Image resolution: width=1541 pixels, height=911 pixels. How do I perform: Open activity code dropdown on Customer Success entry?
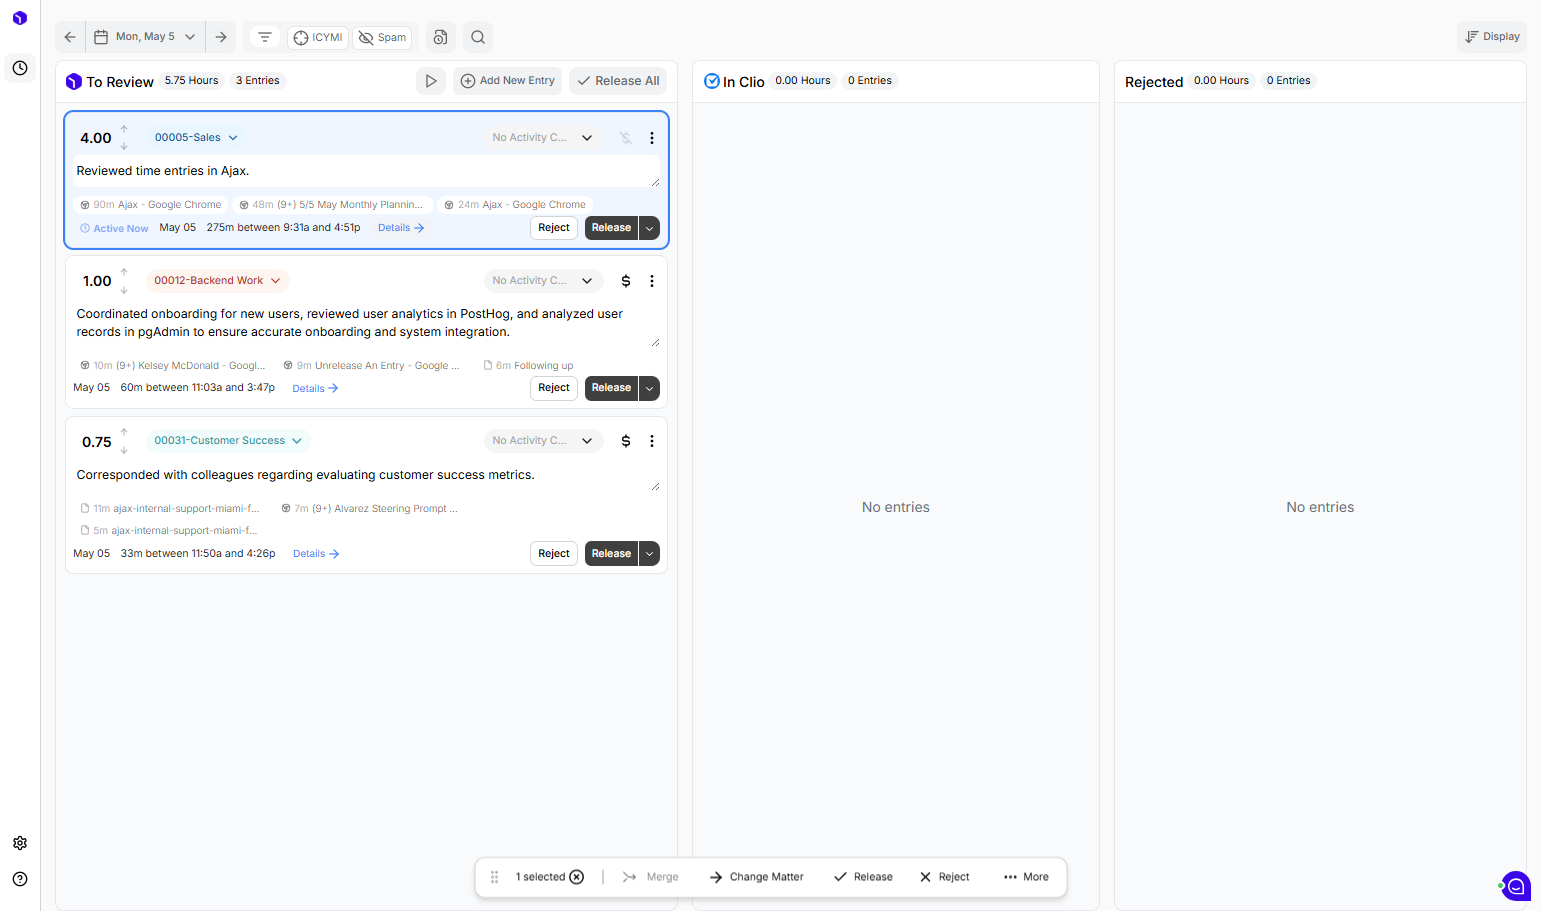point(543,441)
